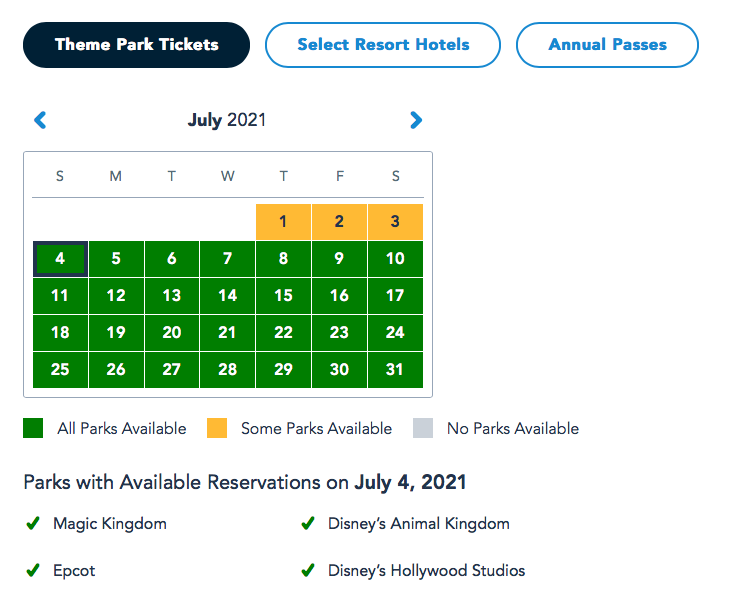The width and height of the screenshot is (746, 601).
Task: Click the yellow Some Parks Available swatch
Action: [217, 428]
